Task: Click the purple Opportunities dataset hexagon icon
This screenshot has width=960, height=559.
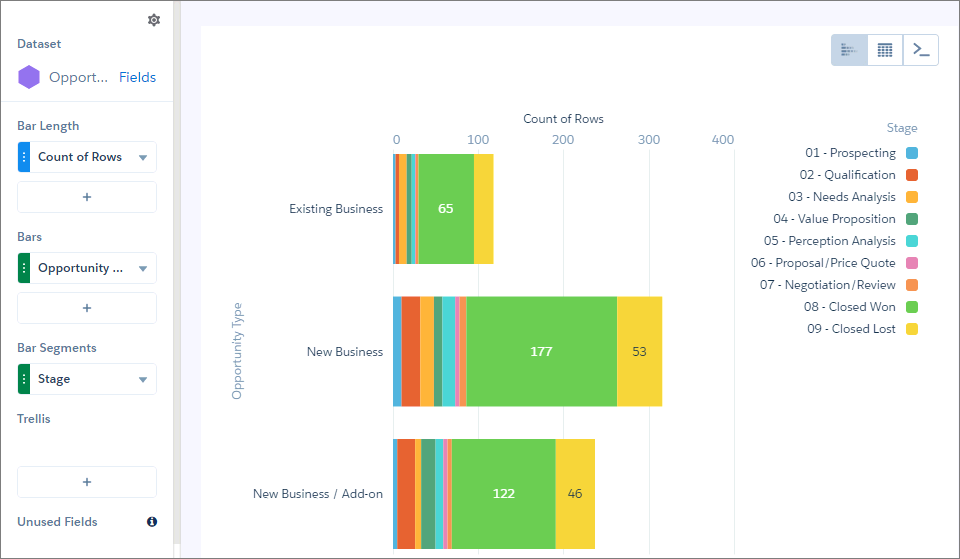Action: (29, 77)
